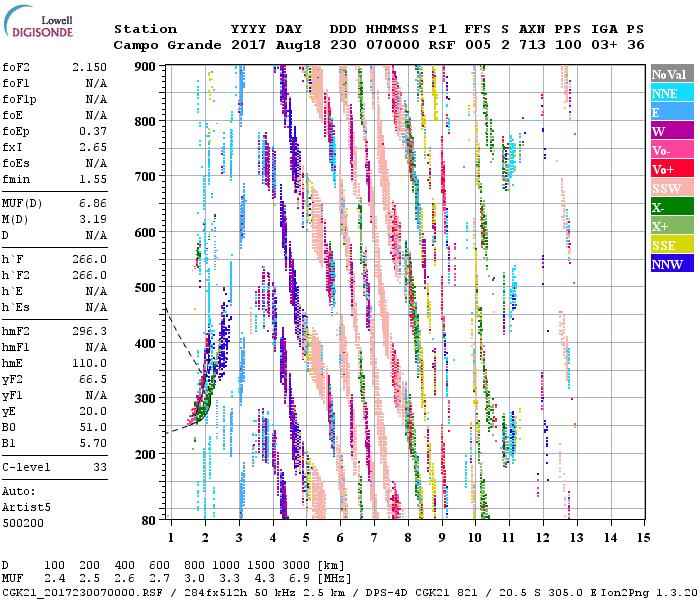
Task: Select the Vo- legend color swatch
Action: pyautogui.click(x=672, y=150)
